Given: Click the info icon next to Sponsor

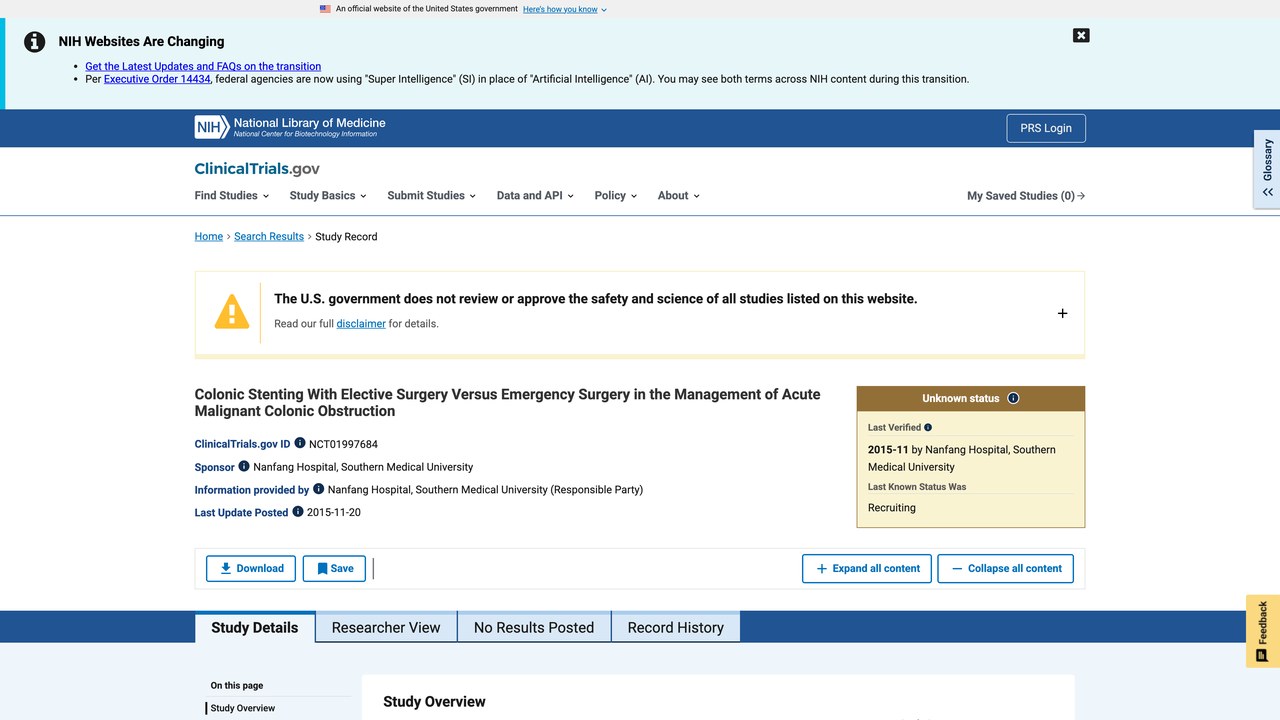Looking at the screenshot, I should click(x=244, y=466).
